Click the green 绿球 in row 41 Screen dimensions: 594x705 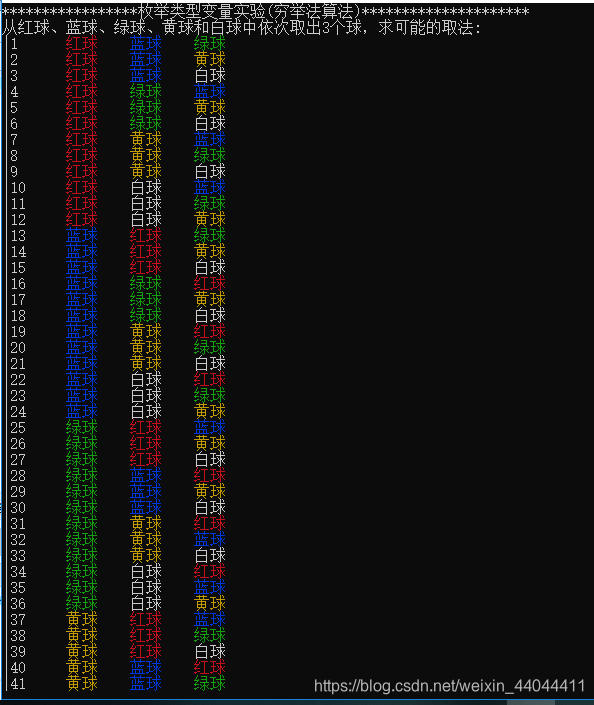pos(210,684)
